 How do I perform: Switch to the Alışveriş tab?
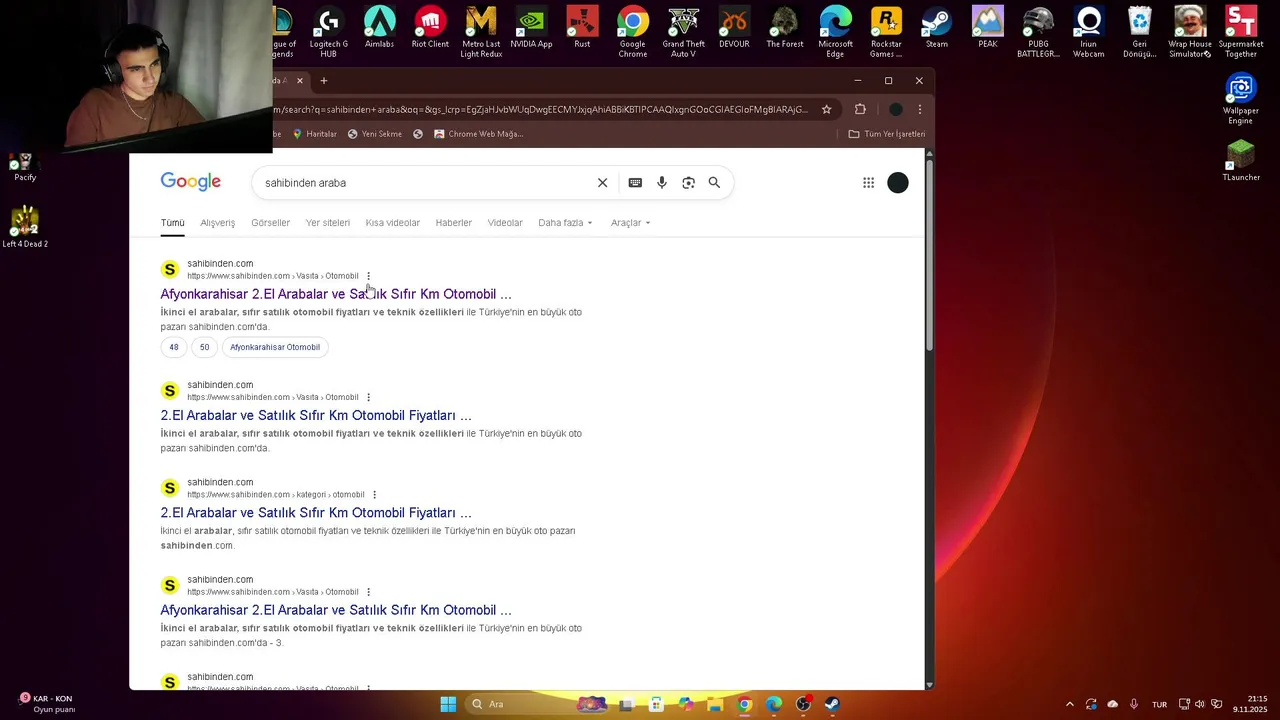pos(217,223)
